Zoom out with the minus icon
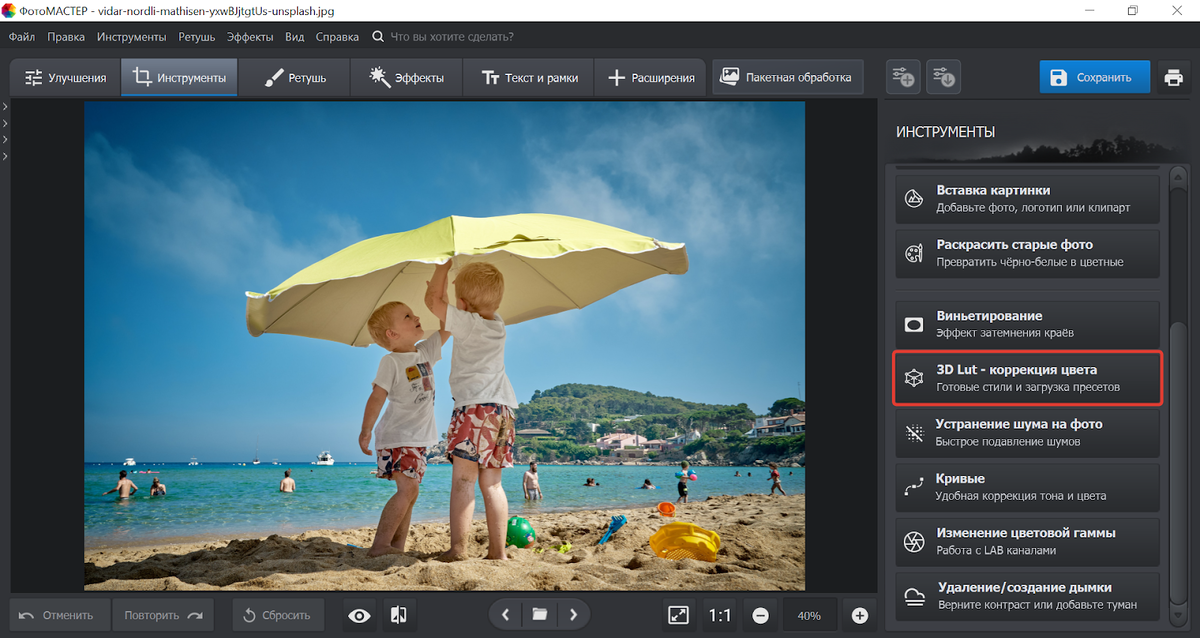This screenshot has width=1200, height=638. coord(761,615)
